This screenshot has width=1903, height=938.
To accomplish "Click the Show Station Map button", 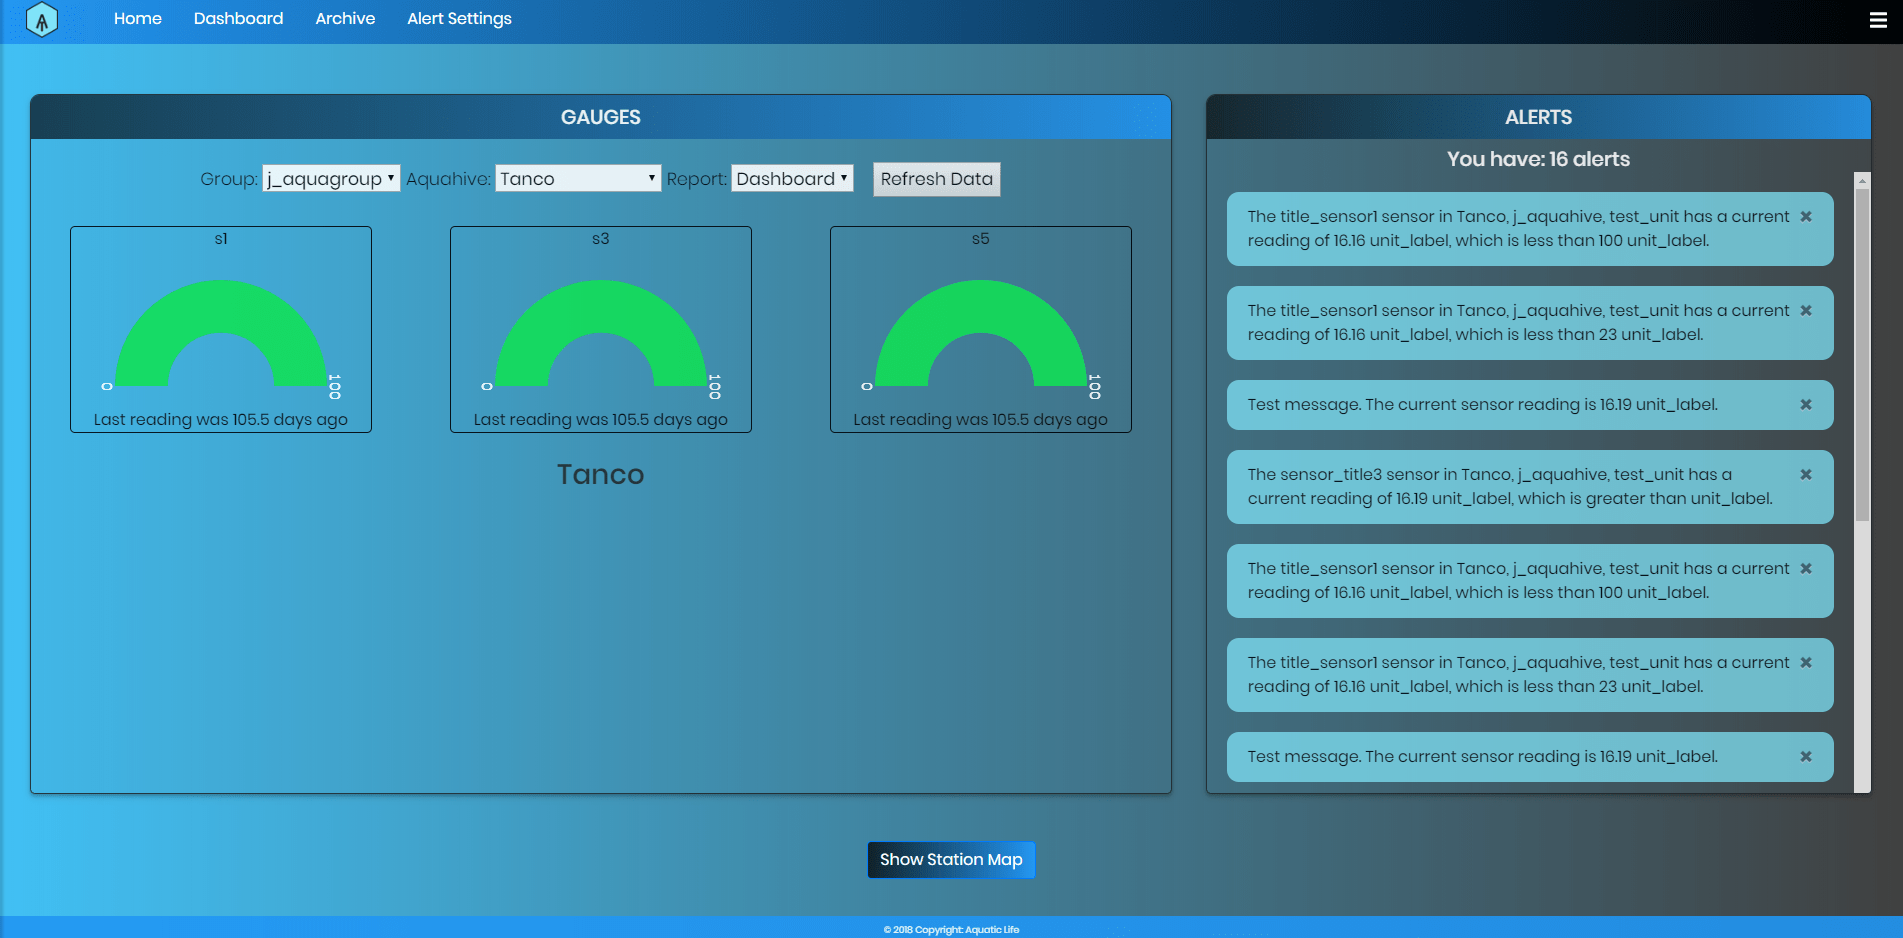I will click(x=950, y=860).
